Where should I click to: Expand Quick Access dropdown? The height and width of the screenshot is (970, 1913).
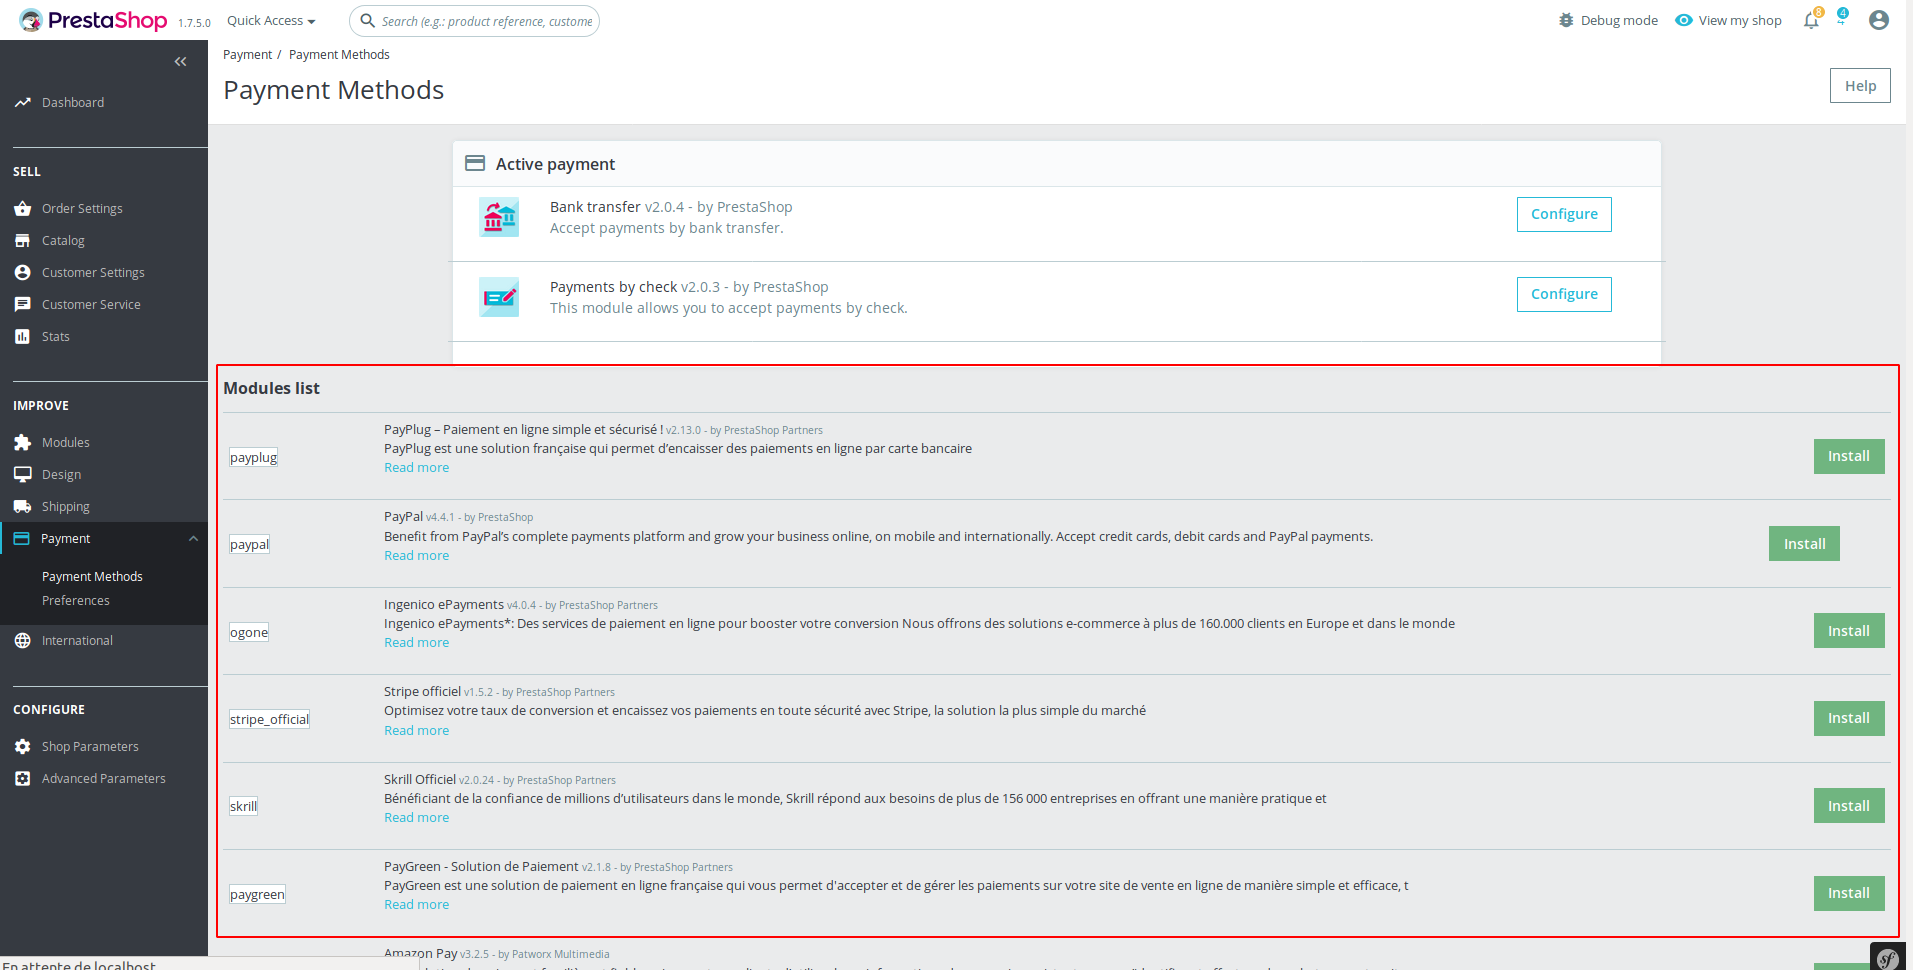[271, 21]
